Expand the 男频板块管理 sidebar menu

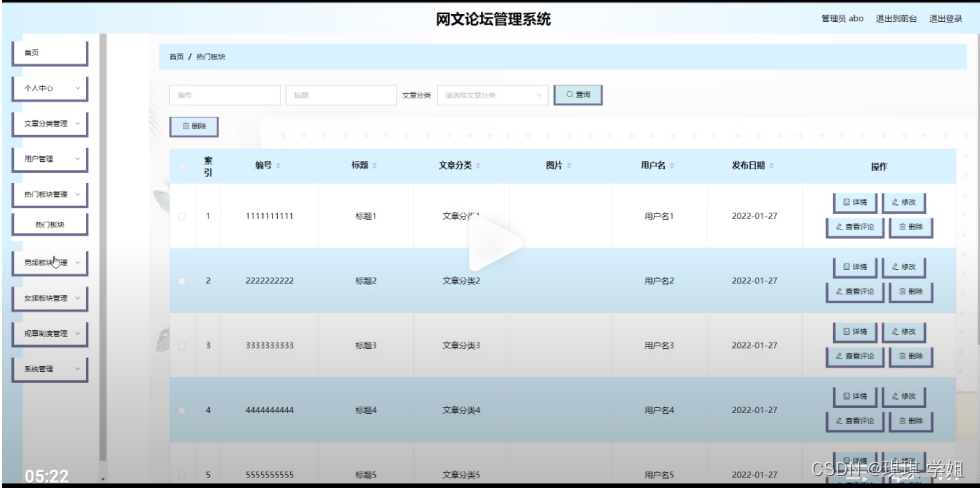[49, 263]
